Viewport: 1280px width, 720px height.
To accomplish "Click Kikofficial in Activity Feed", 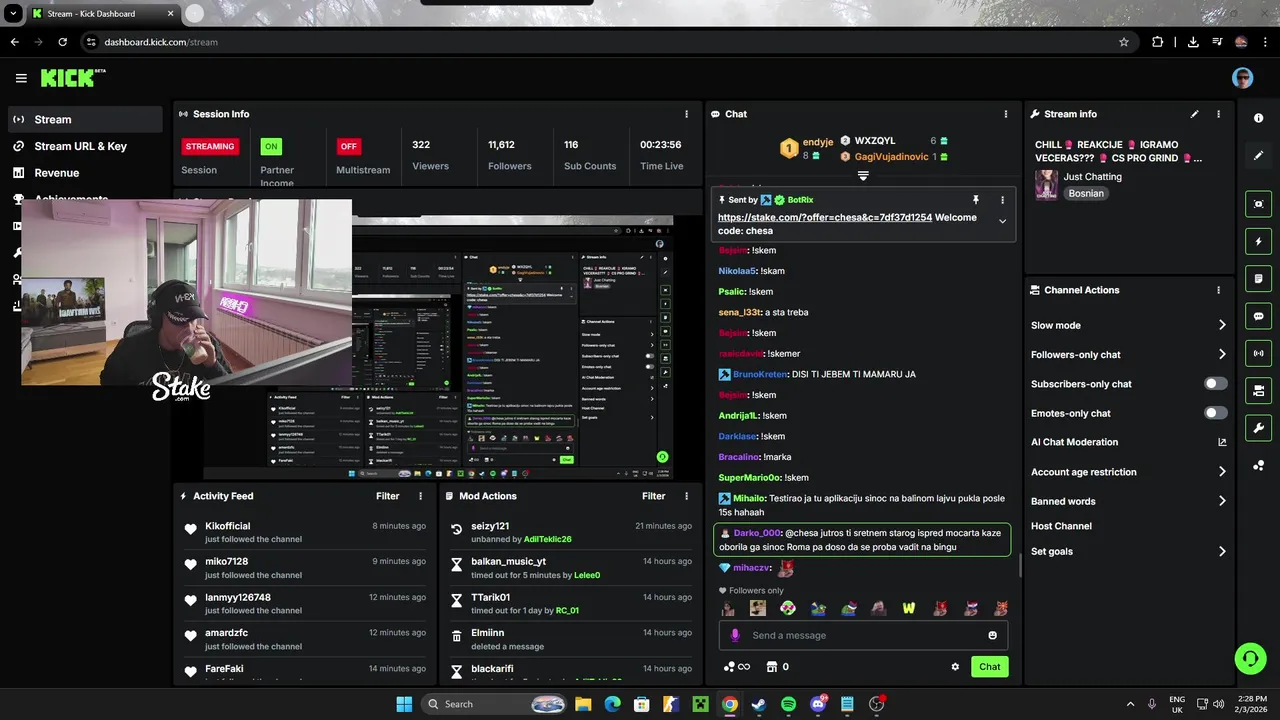I will [228, 526].
